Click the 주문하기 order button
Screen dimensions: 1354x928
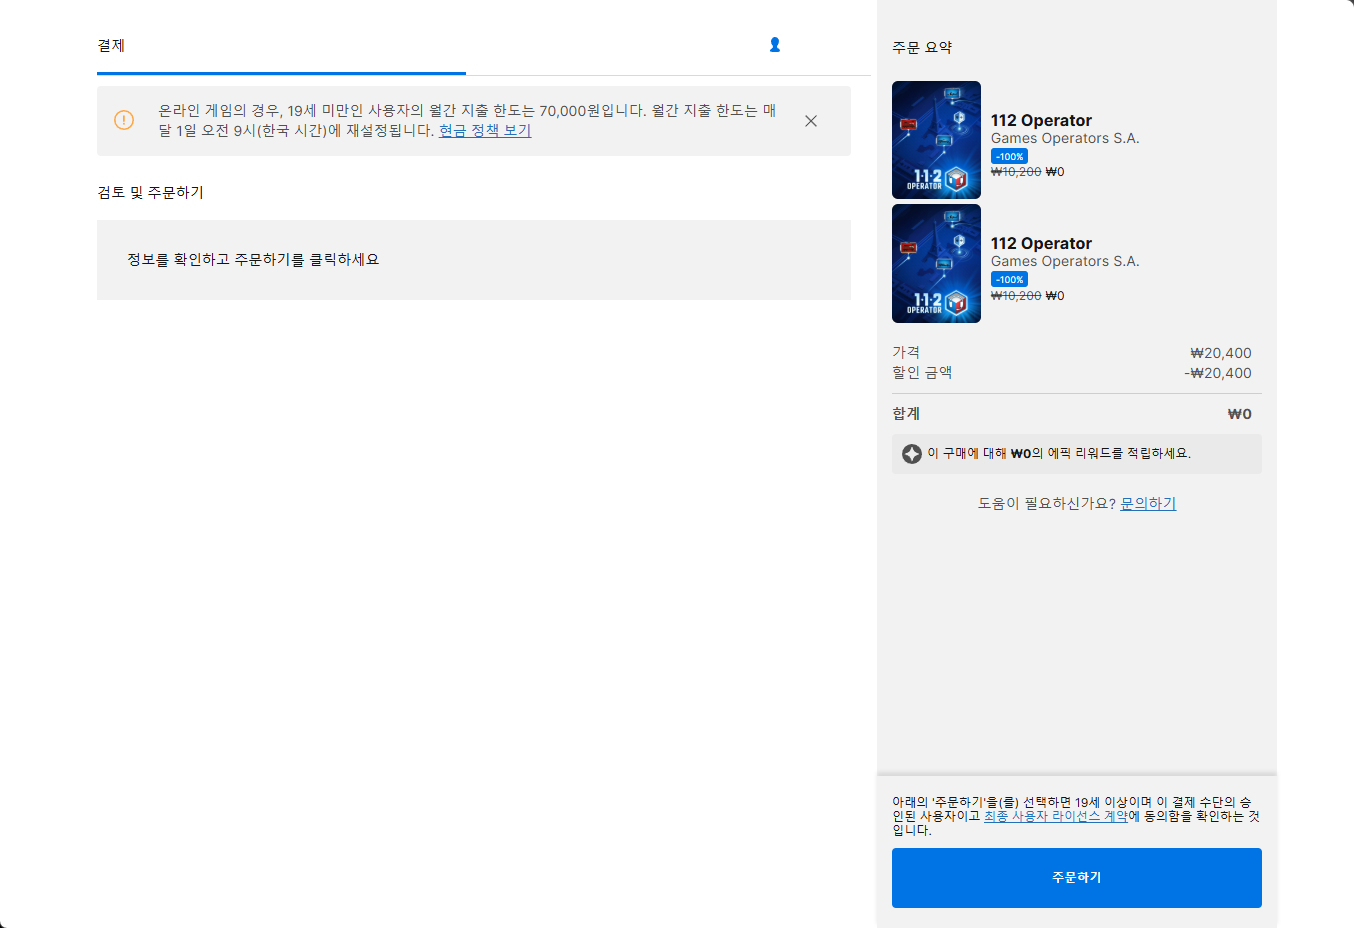pos(1077,878)
